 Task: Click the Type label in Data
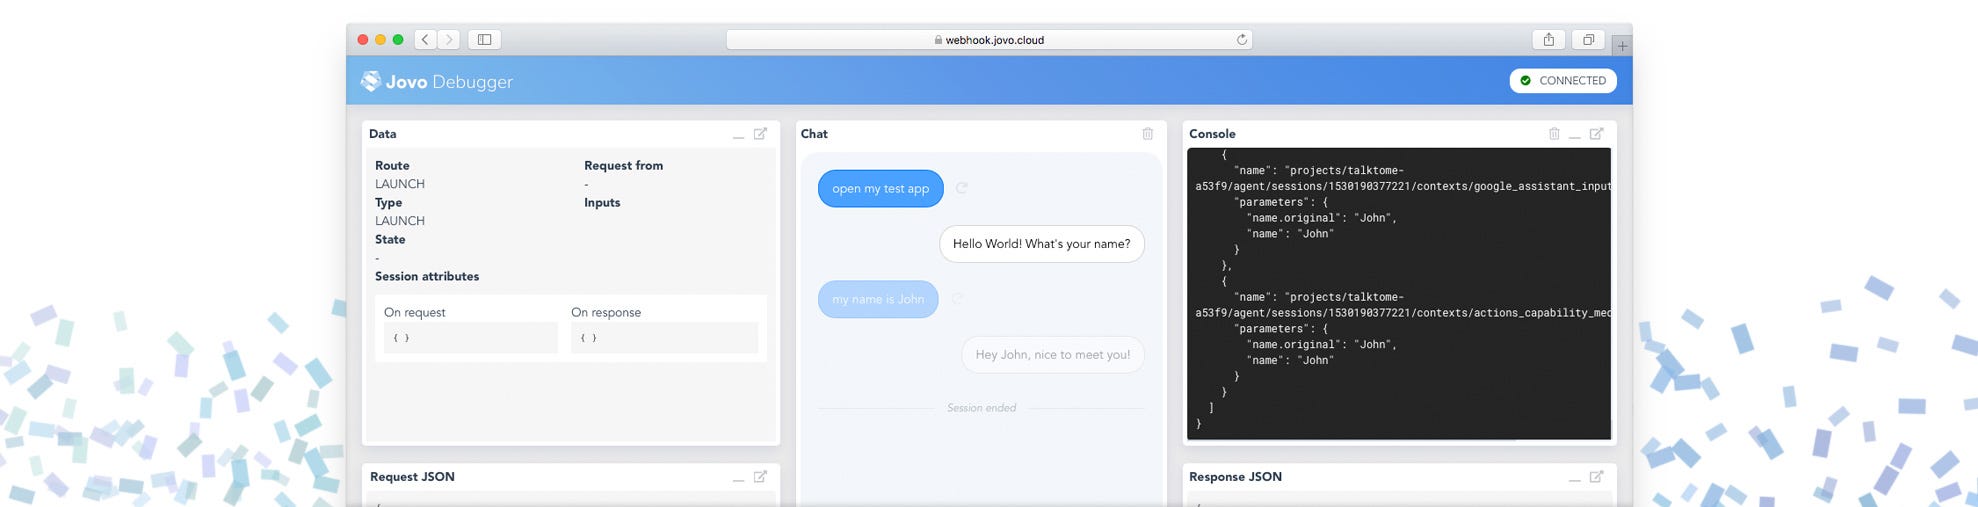(389, 203)
